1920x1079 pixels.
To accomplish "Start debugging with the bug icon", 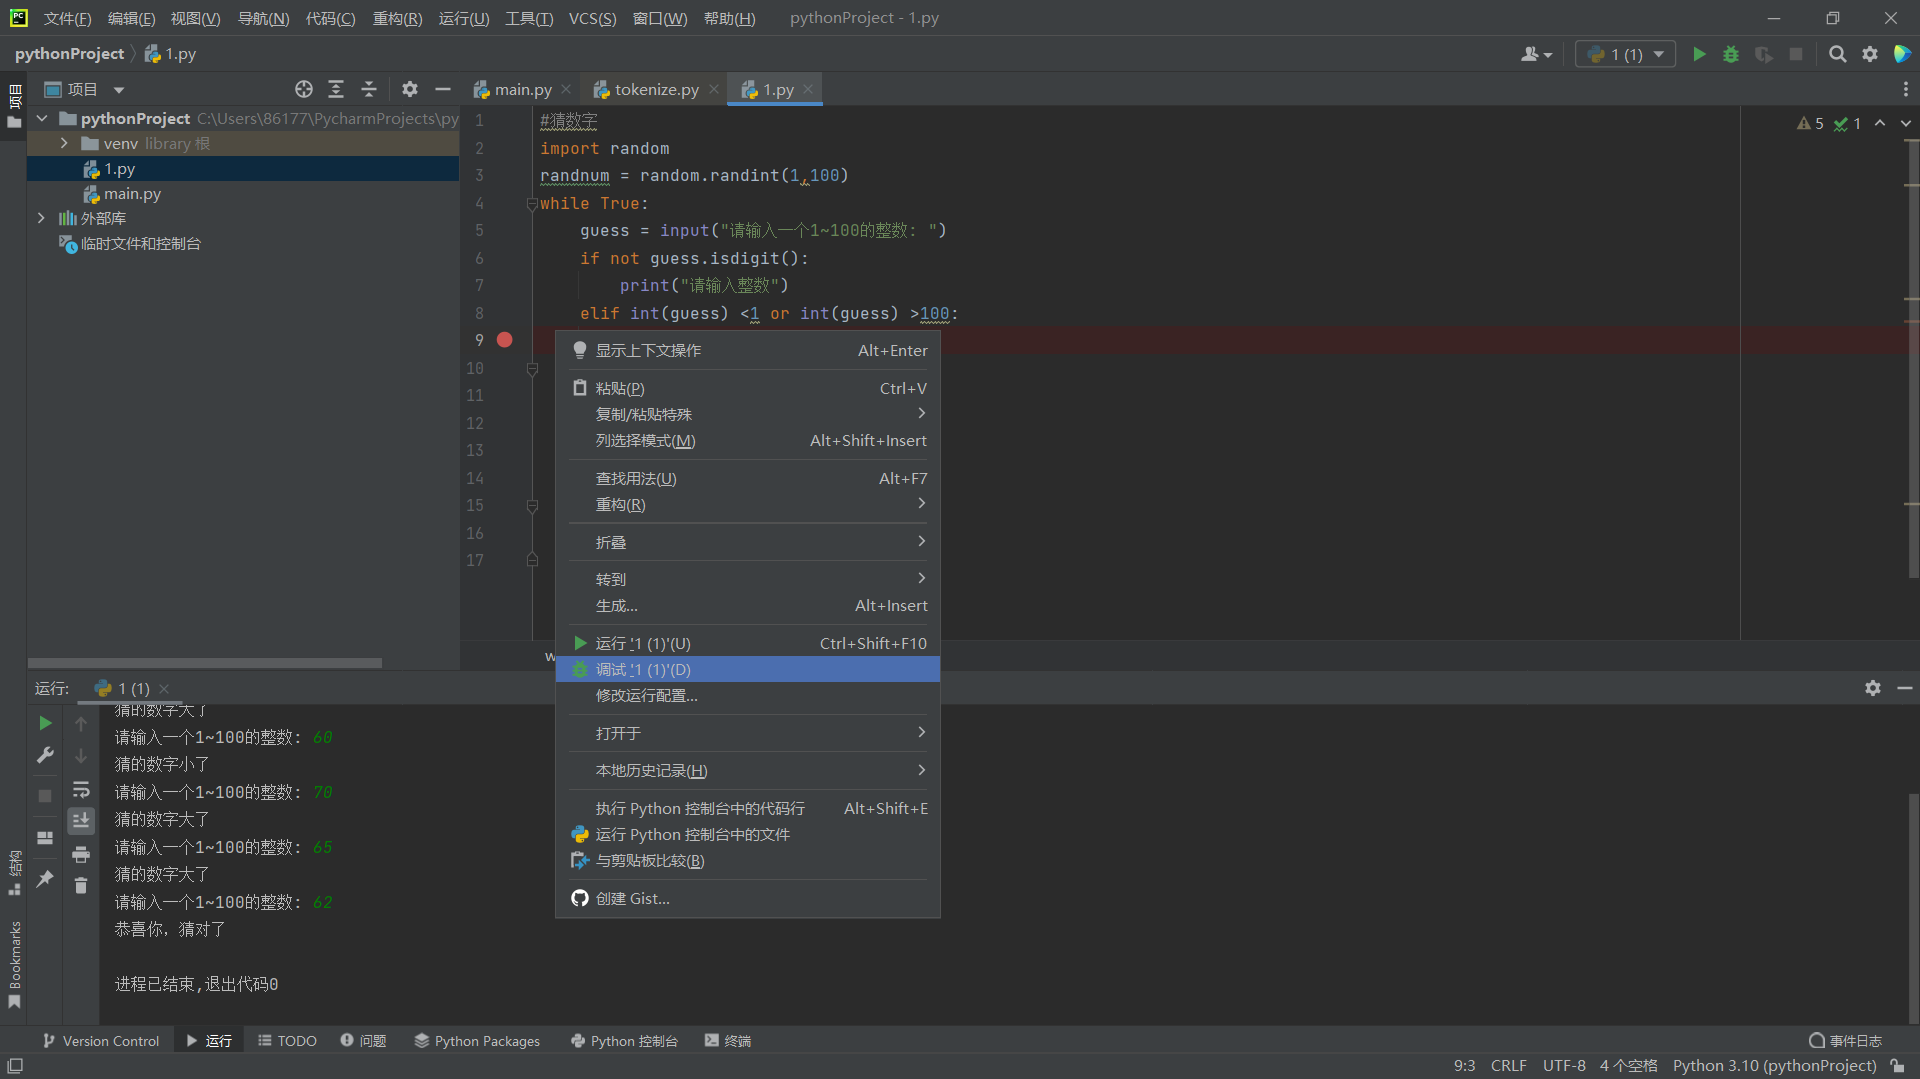I will click(x=1731, y=54).
